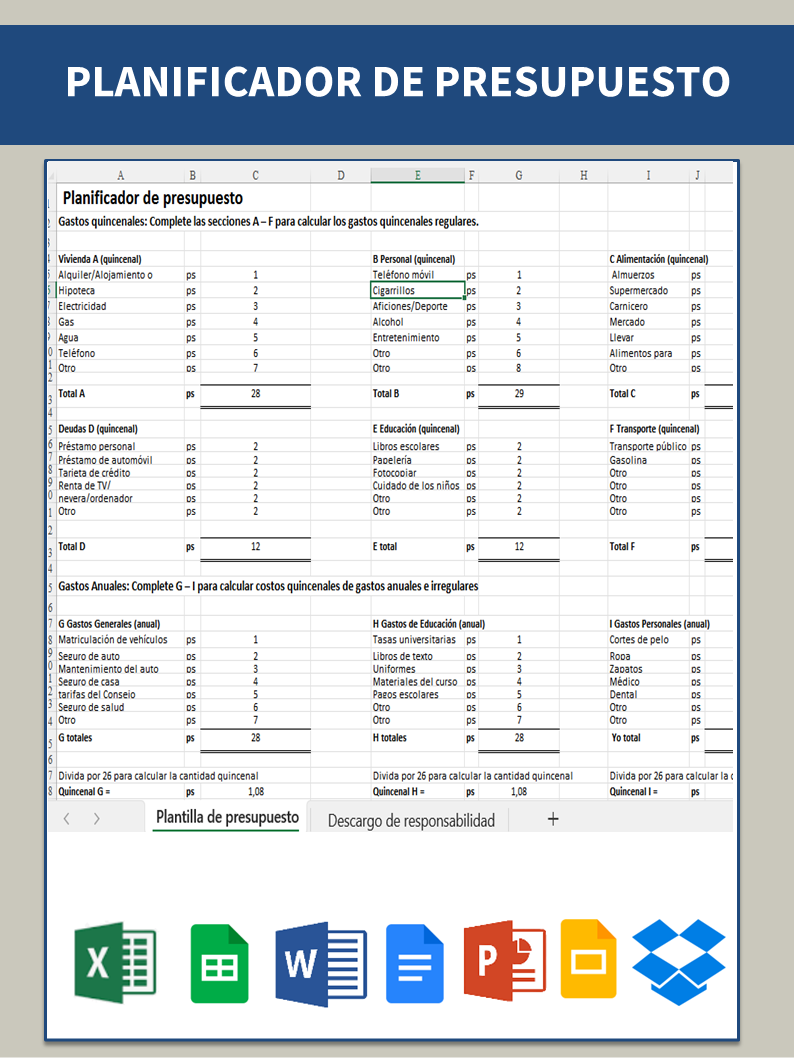
Task: Click the Total B value 29
Action: (519, 393)
